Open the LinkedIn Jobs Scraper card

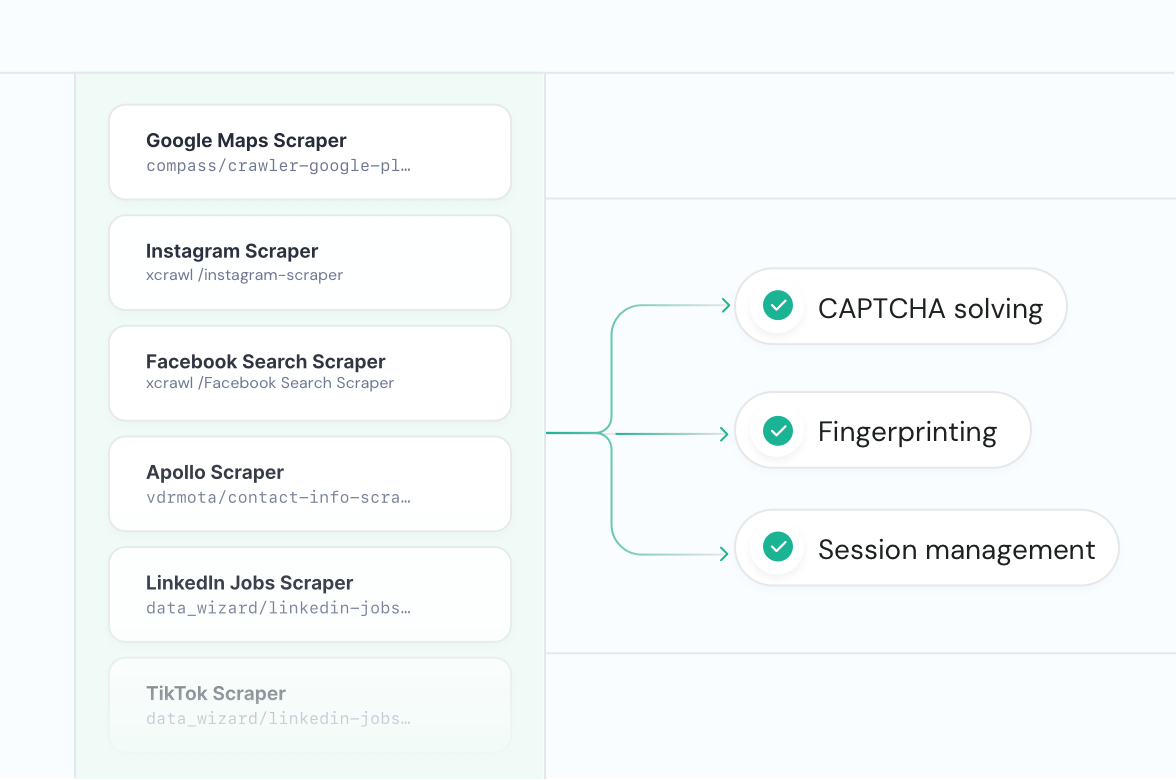pos(310,594)
